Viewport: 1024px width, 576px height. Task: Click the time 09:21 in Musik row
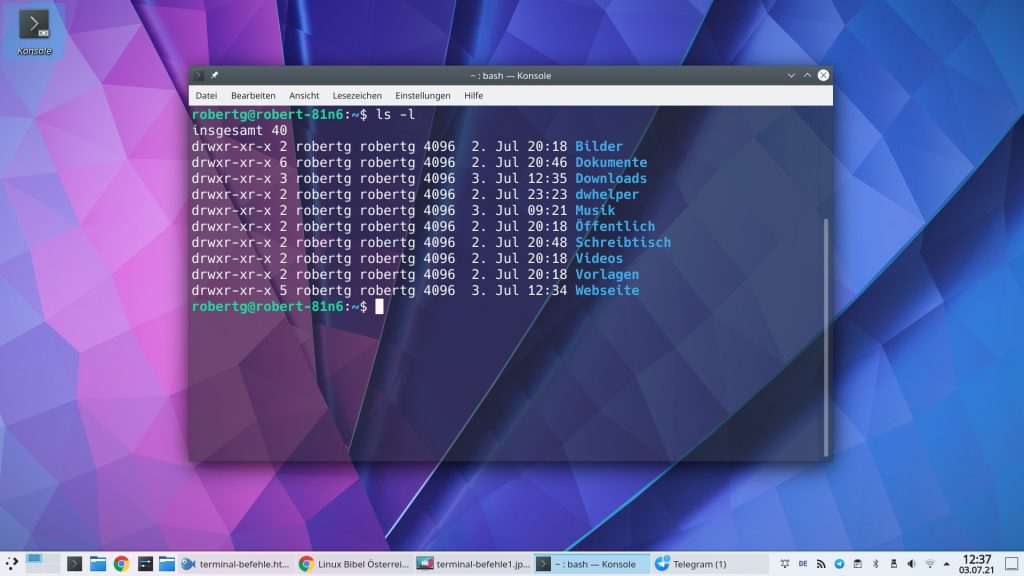(x=547, y=210)
